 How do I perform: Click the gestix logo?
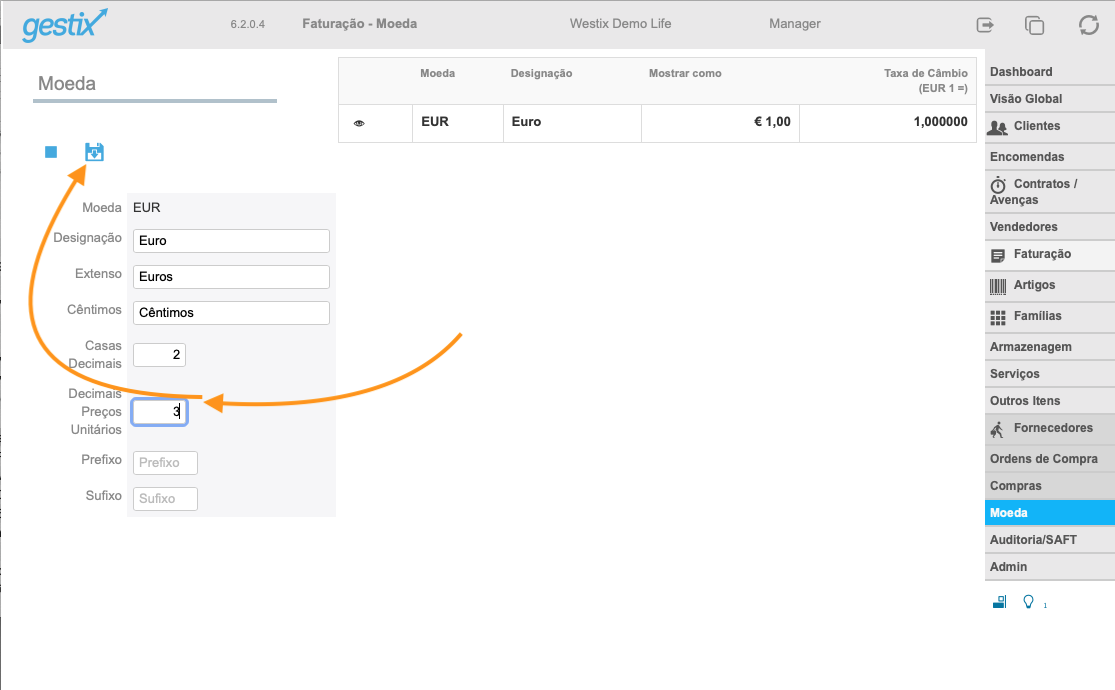pyautogui.click(x=65, y=26)
